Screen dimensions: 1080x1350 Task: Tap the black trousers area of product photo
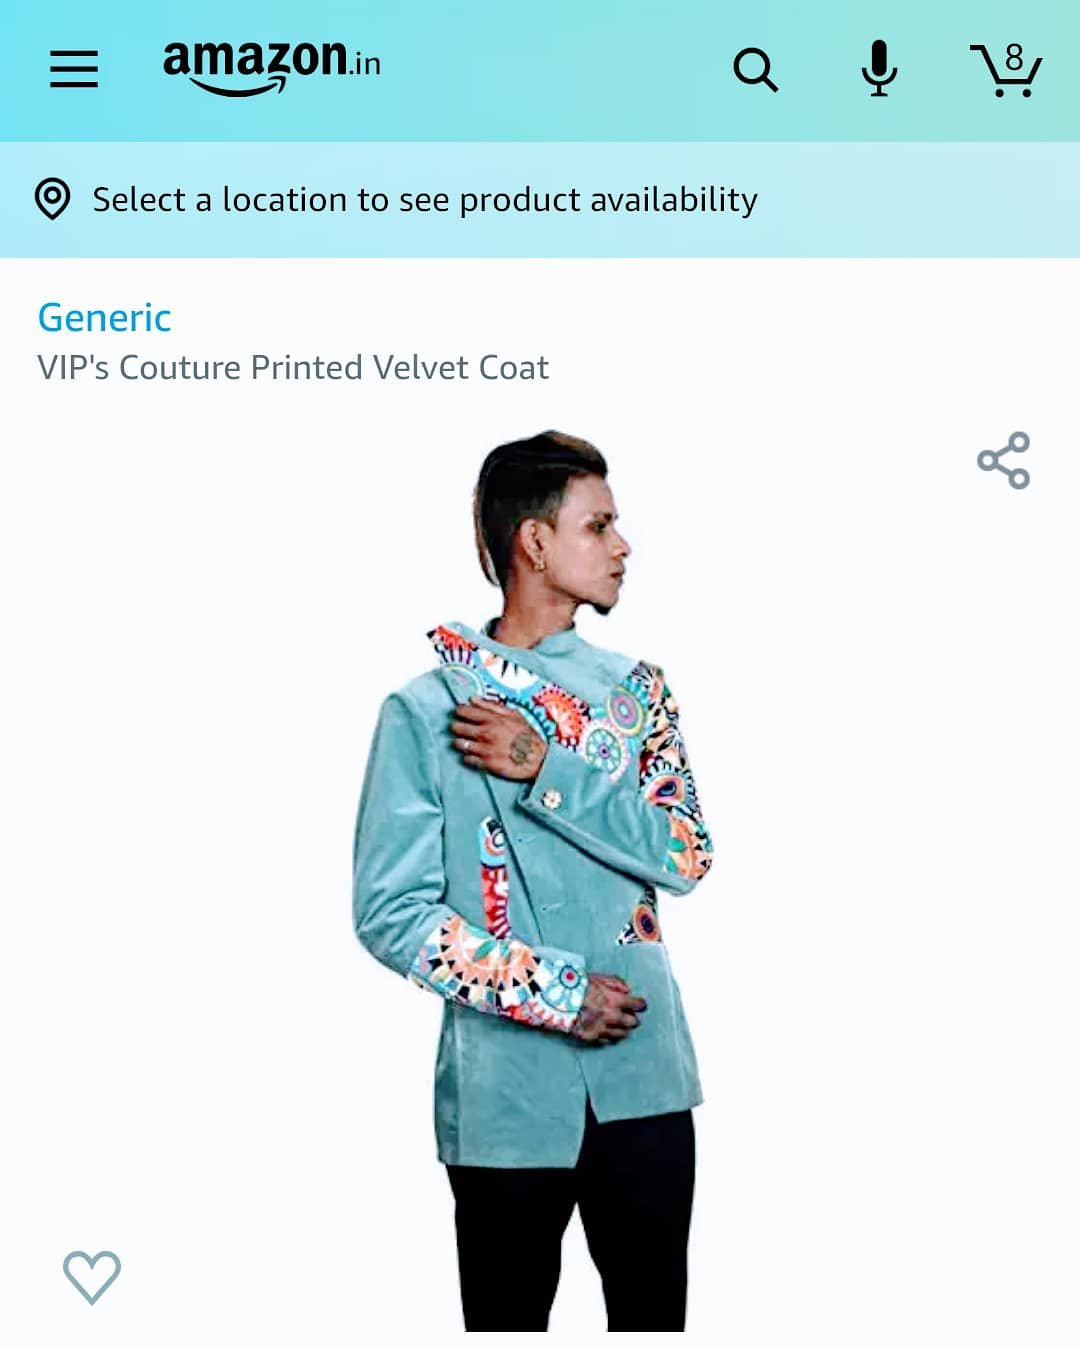click(572, 1225)
